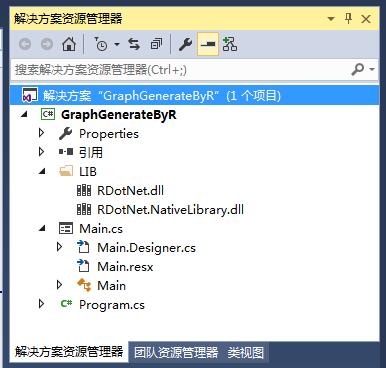Select the LIB folder

(x=88, y=172)
